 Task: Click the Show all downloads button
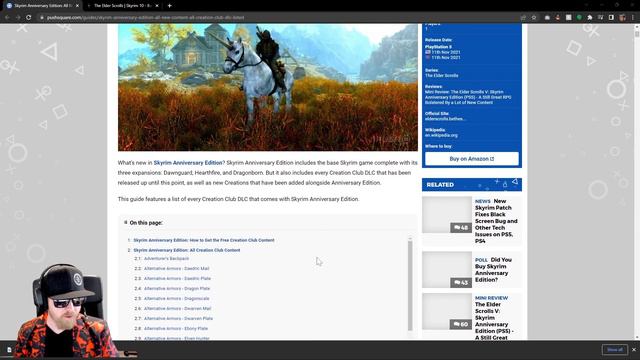pyautogui.click(x=615, y=349)
